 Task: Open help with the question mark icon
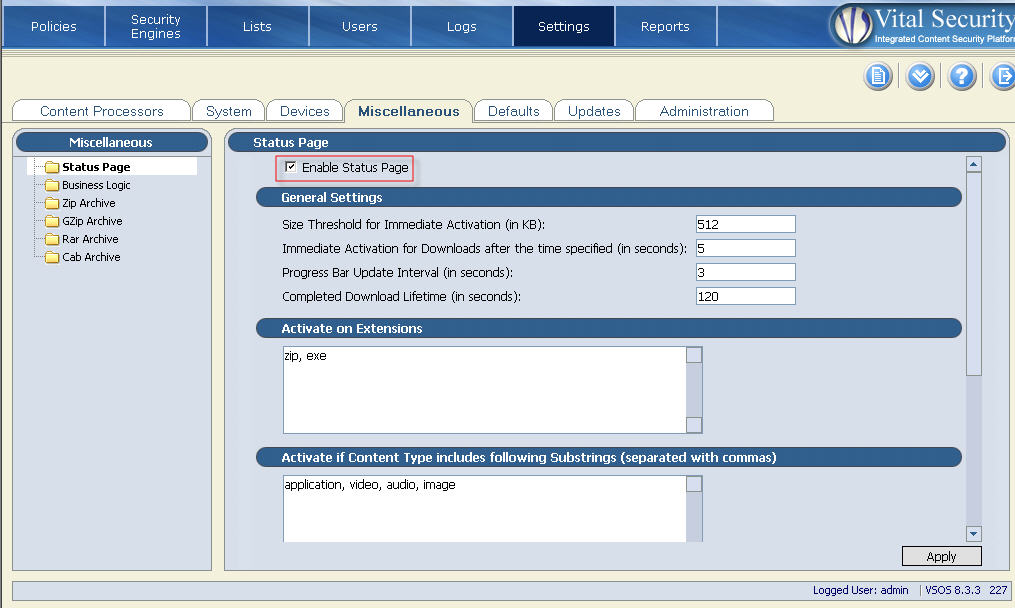coord(962,76)
